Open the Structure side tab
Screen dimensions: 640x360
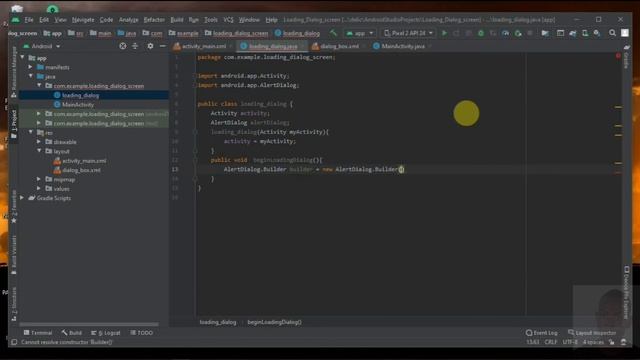tap(13, 304)
